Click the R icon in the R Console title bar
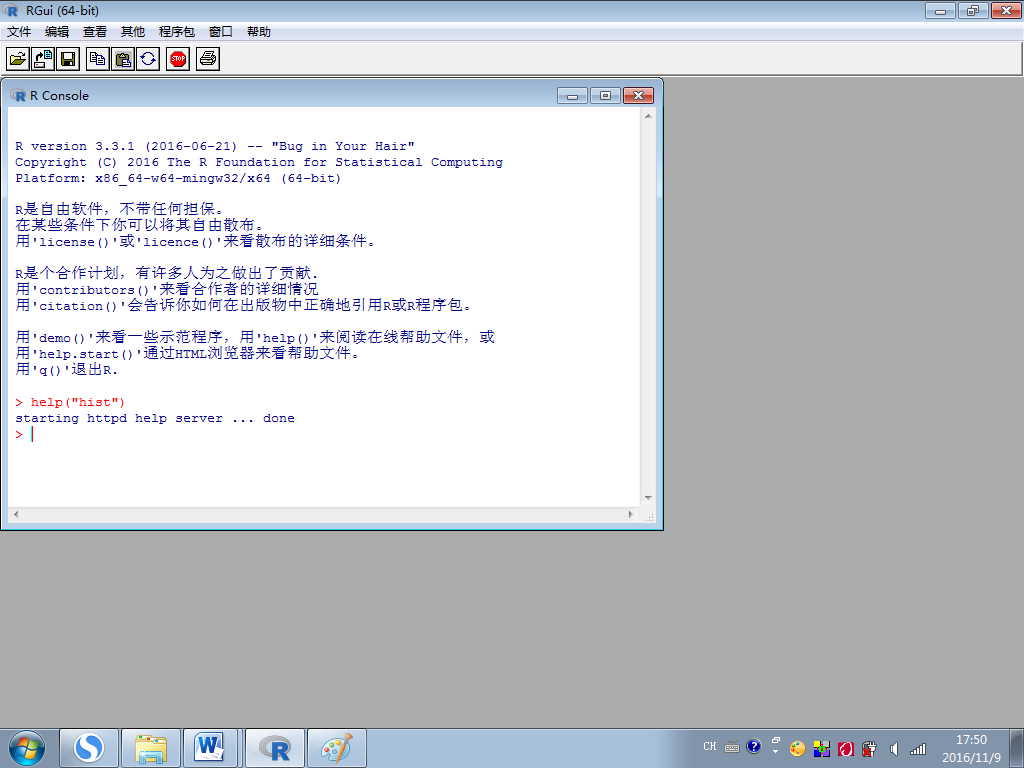Viewport: 1024px width, 768px height. pyautogui.click(x=18, y=95)
